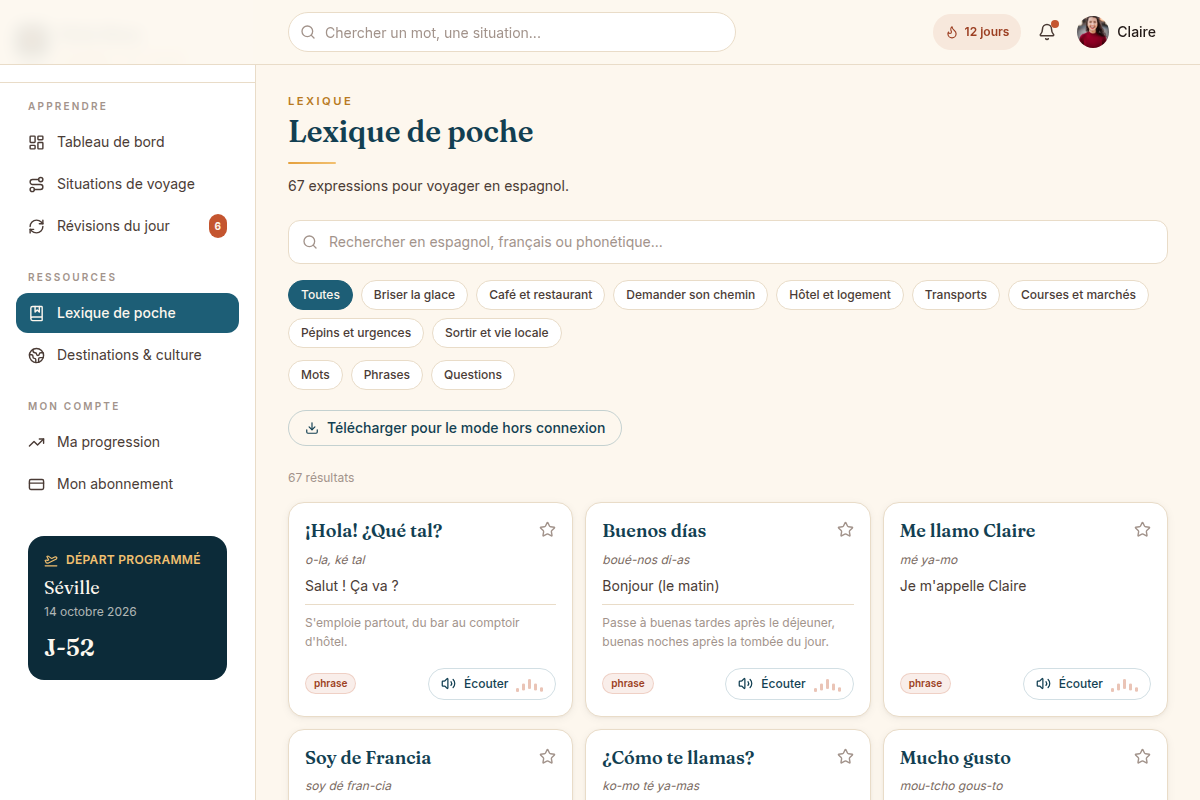
Task: Click the phonetic text "o-la, ké tal"
Action: [336, 560]
